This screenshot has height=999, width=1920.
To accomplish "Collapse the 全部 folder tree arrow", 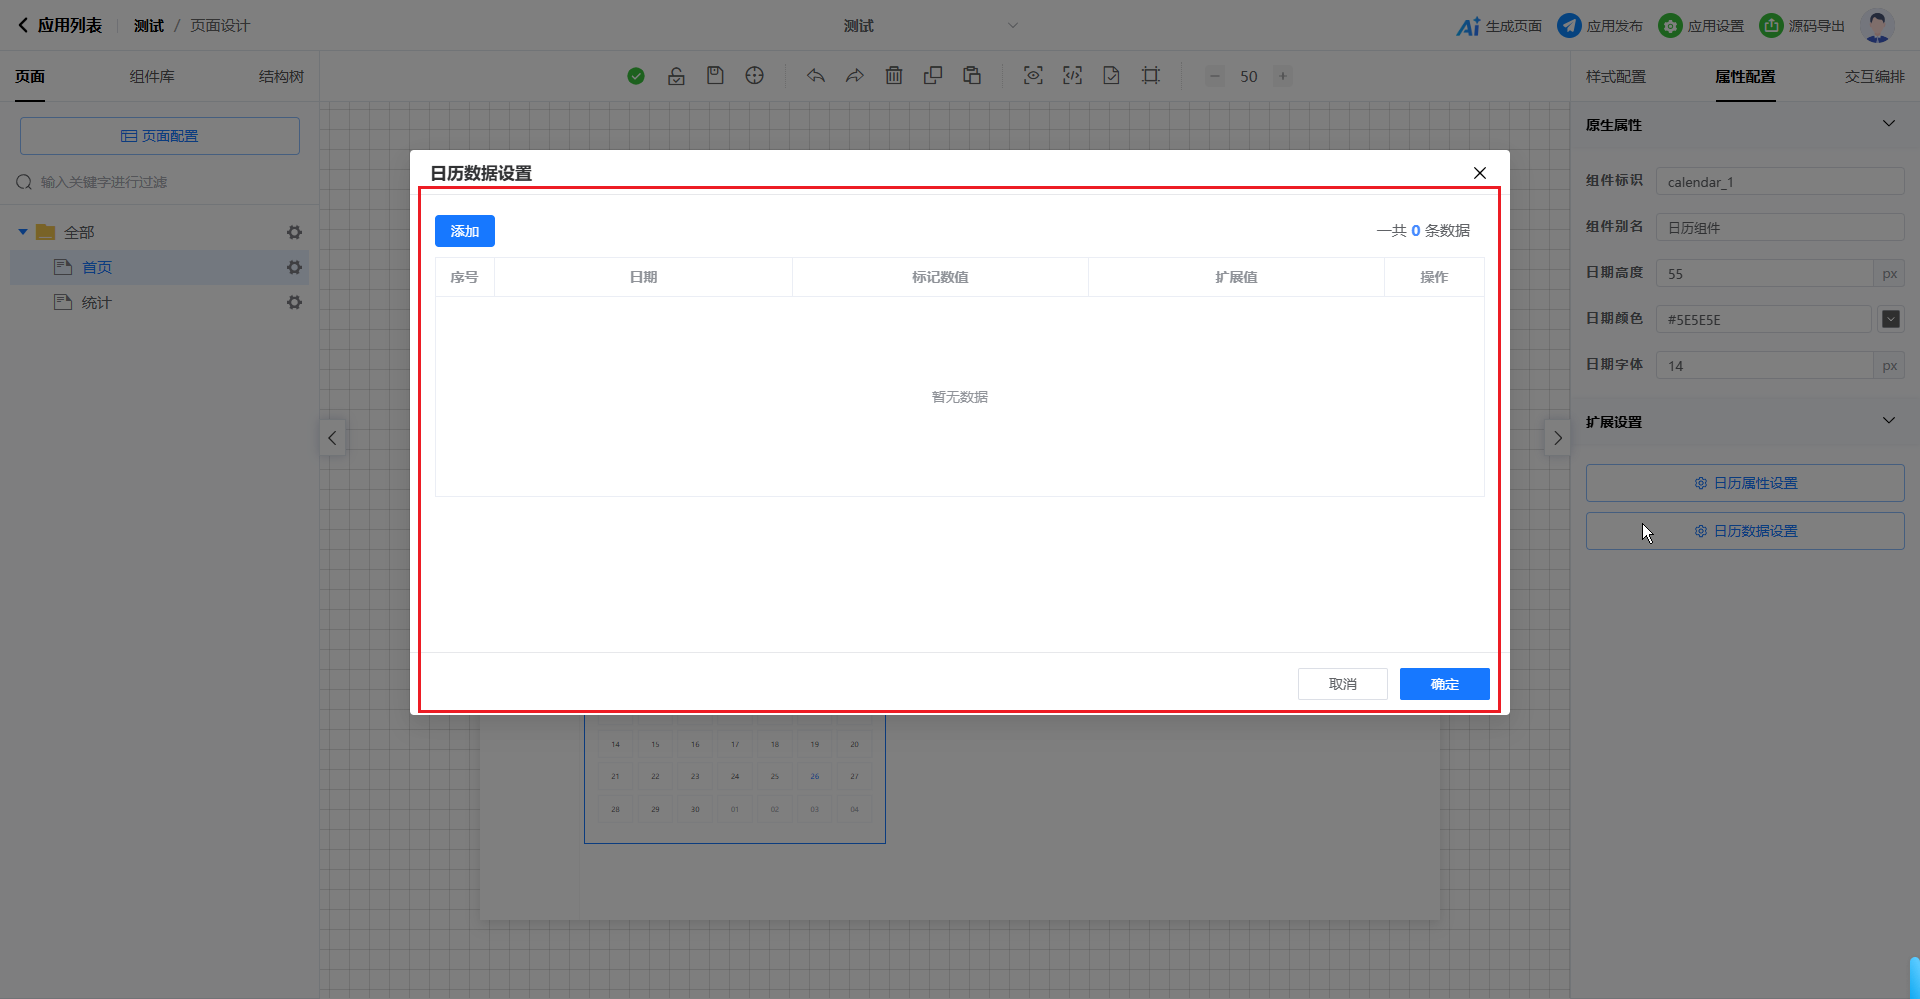I will pyautogui.click(x=23, y=232).
